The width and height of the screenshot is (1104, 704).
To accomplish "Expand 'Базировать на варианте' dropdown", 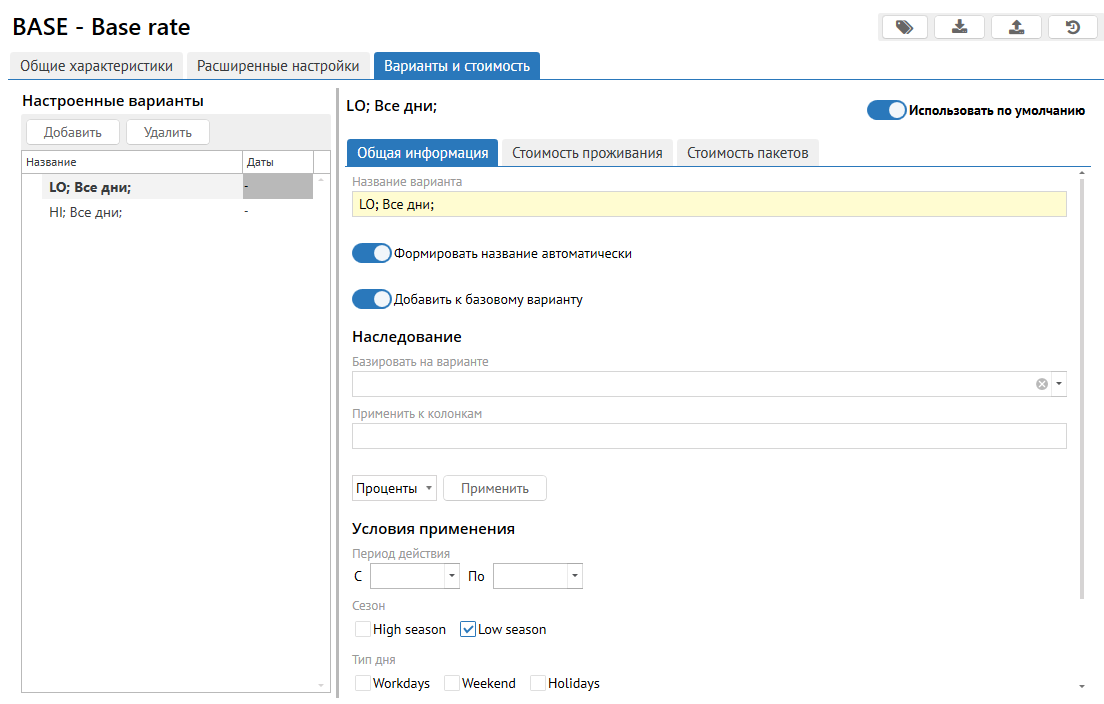I will click(x=1058, y=384).
